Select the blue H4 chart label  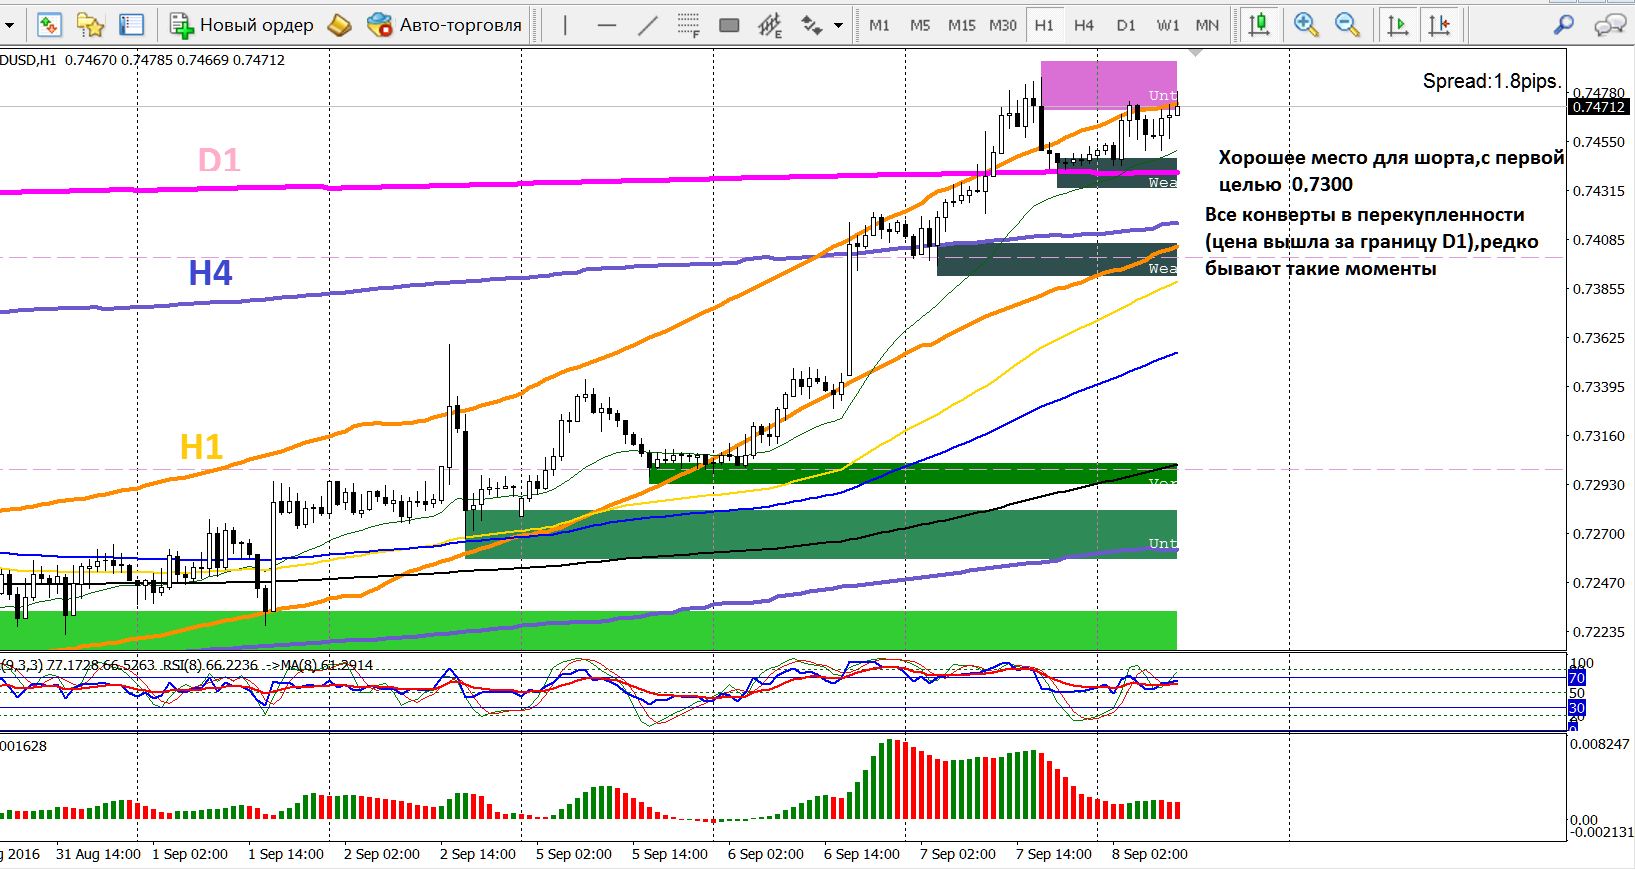(x=210, y=272)
